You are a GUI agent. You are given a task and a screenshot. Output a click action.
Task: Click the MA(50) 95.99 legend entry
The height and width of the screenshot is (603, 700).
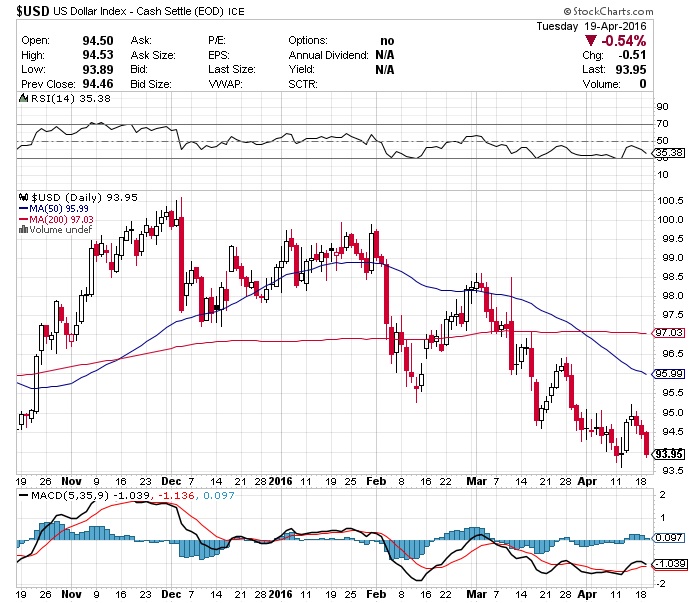point(54,208)
